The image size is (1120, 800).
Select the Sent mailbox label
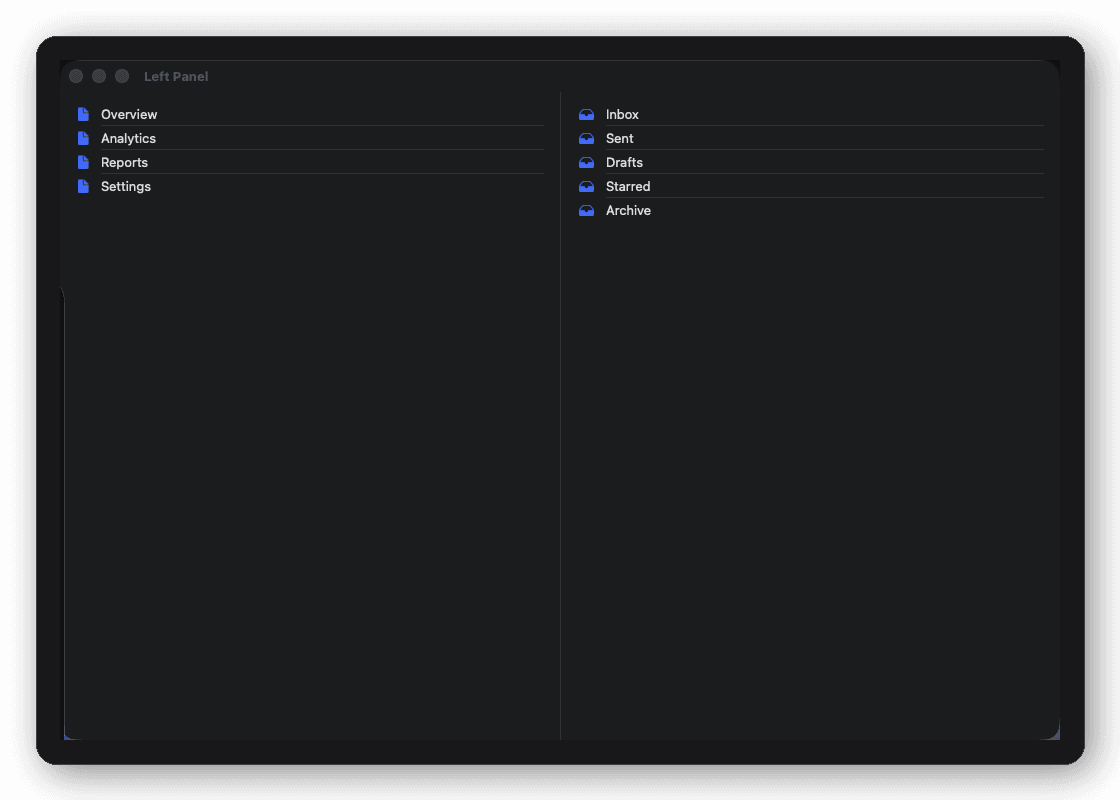point(619,139)
